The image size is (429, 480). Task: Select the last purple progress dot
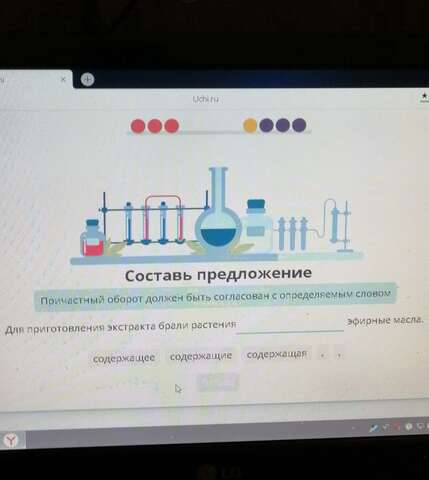[299, 125]
